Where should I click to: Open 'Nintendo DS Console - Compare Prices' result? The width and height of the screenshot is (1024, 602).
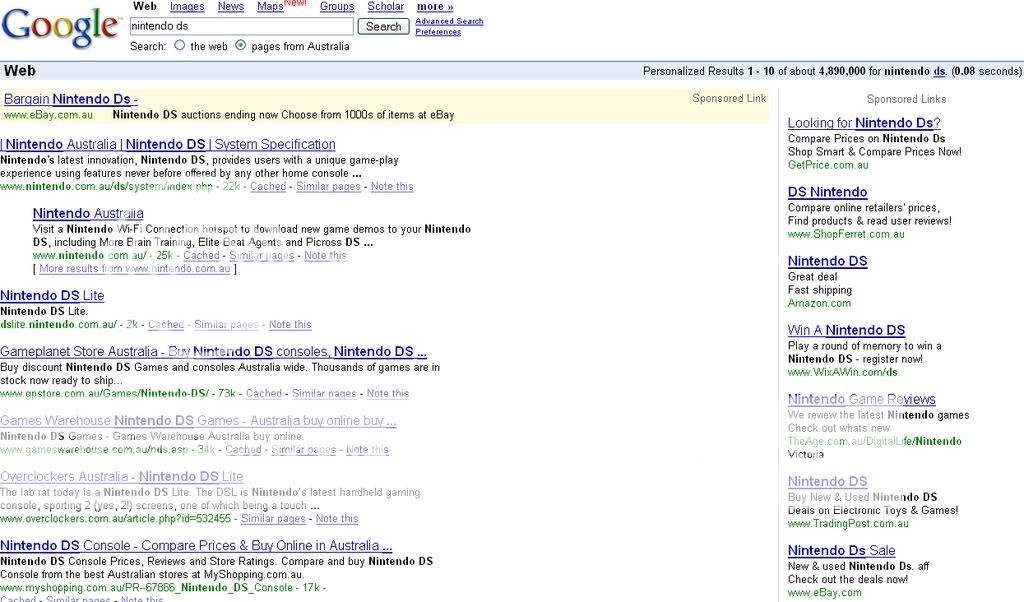[196, 546]
